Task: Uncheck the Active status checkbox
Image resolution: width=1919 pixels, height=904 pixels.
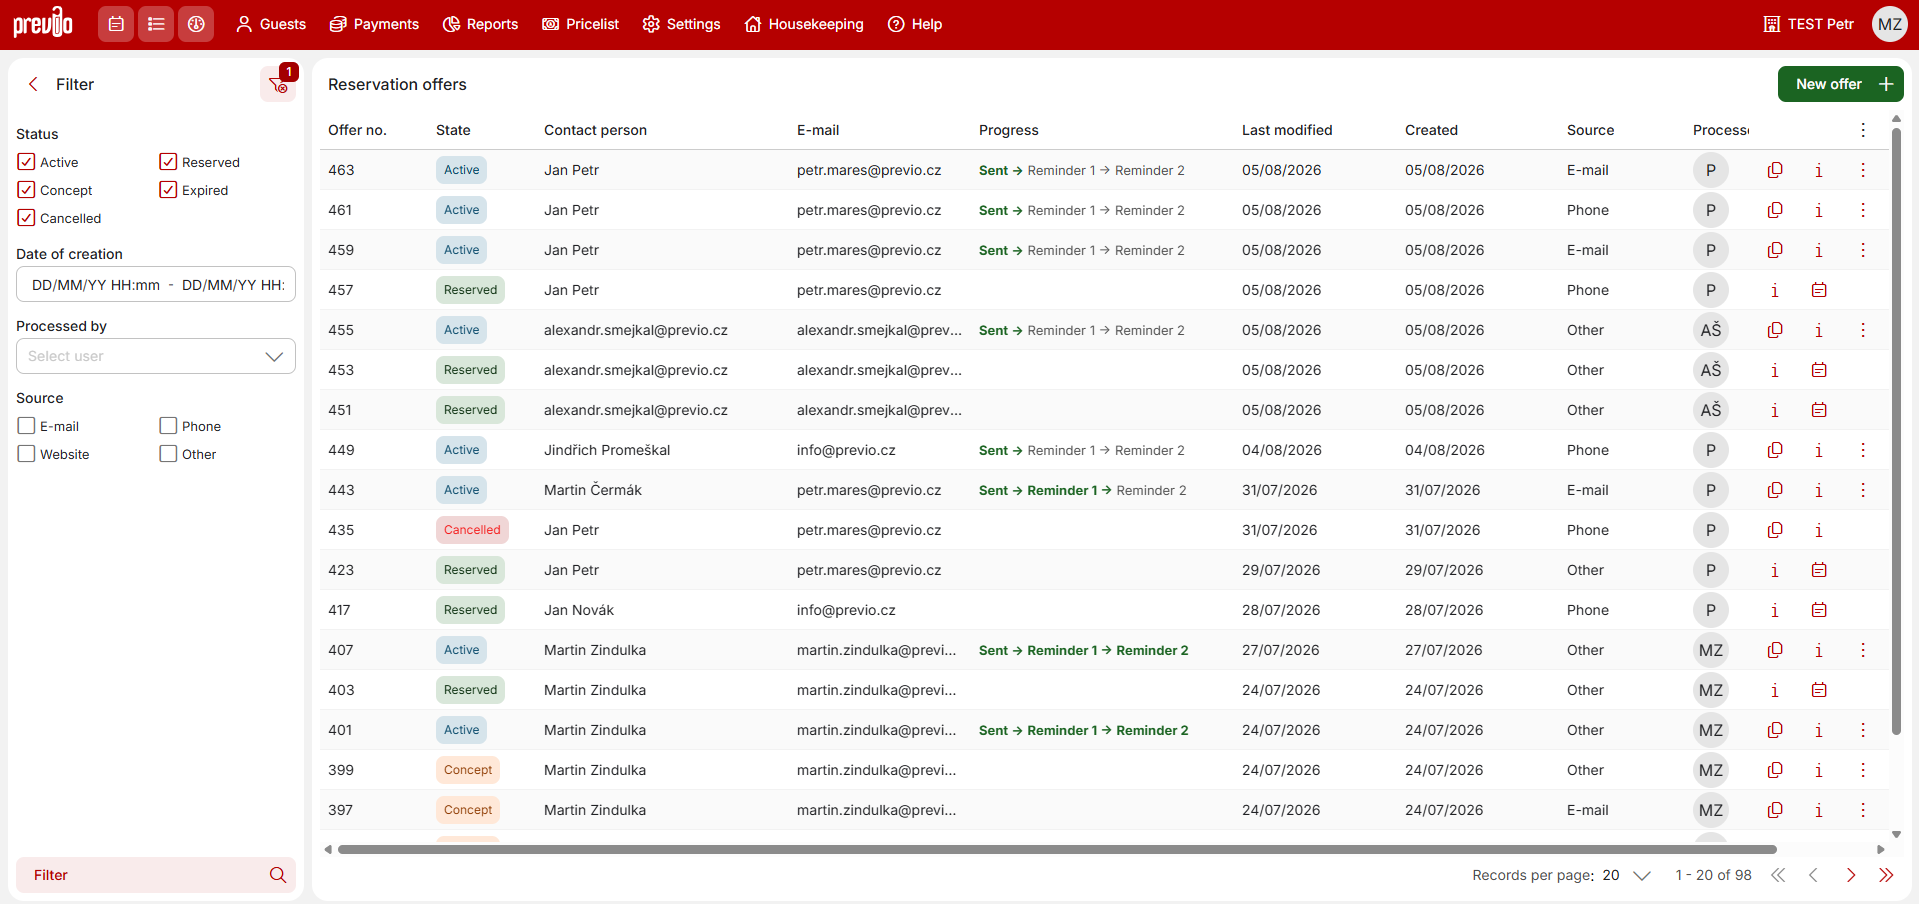Action: click(27, 162)
